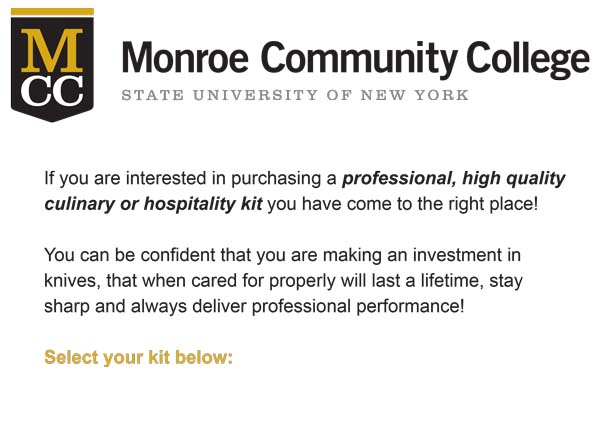Click the line You can be confident
The height and width of the screenshot is (435, 600).
pyautogui.click(x=282, y=255)
